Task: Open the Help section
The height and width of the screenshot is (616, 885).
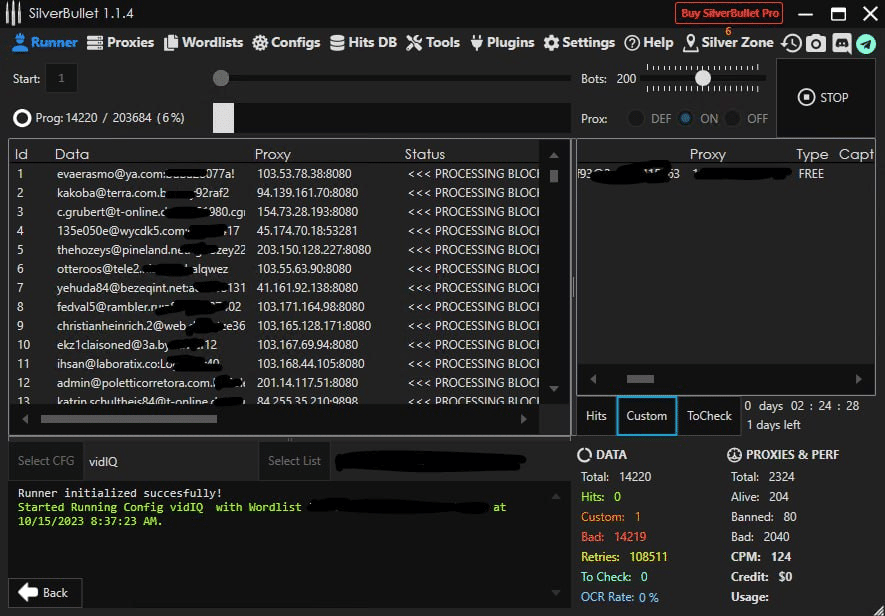Action: pos(649,43)
